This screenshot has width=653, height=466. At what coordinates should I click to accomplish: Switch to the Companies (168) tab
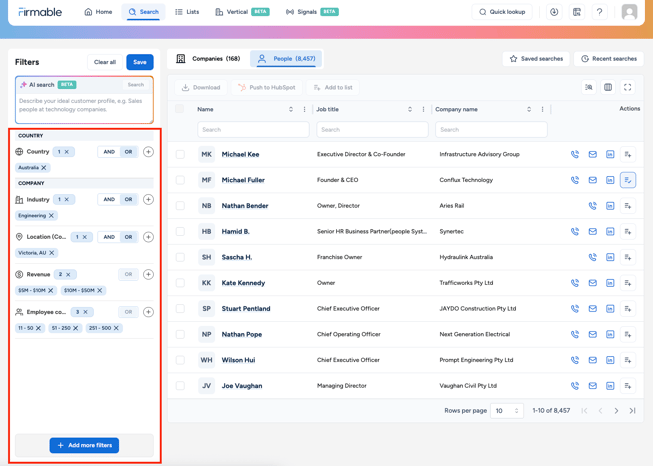208,59
